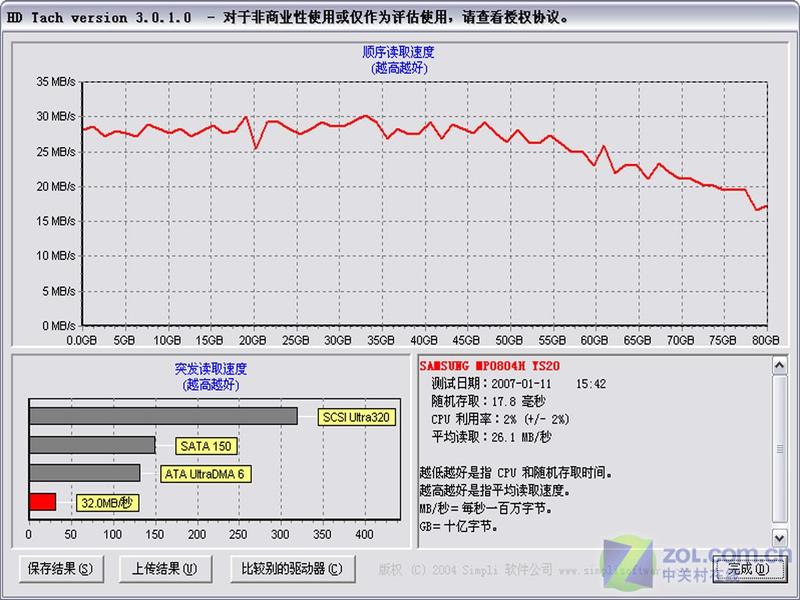
Task: Click the 35 MB/s axis label
Action: [56, 82]
